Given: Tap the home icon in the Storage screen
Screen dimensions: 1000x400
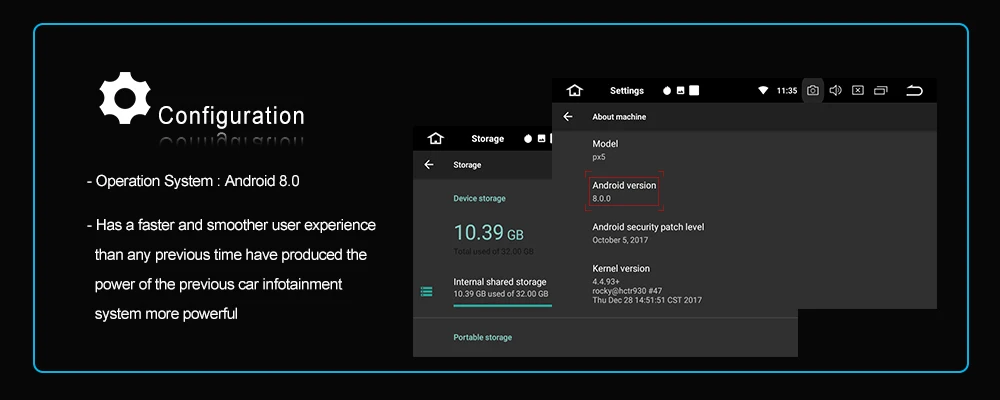Looking at the screenshot, I should click(436, 138).
